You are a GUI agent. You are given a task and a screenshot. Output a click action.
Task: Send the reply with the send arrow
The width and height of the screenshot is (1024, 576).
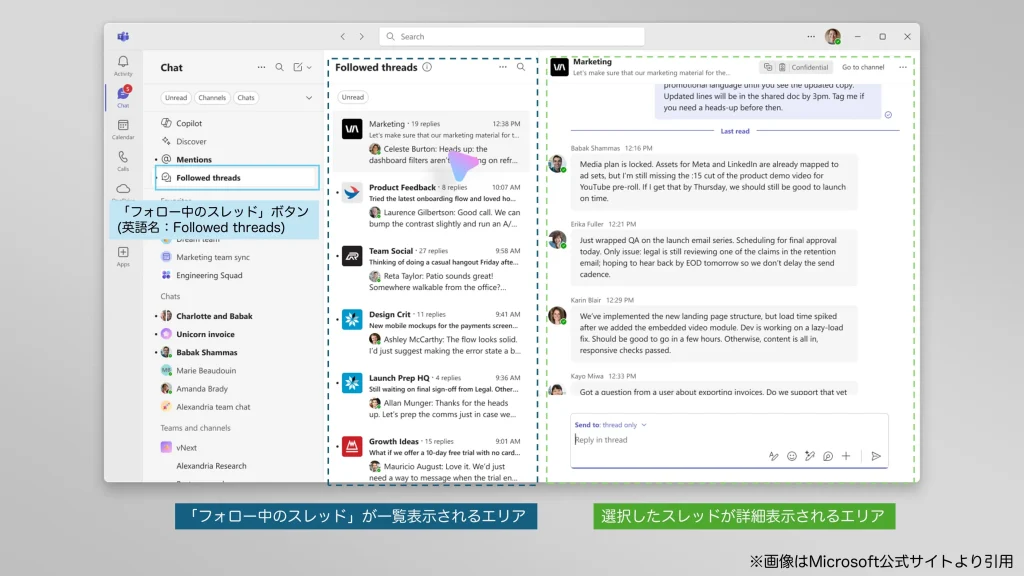[876, 456]
